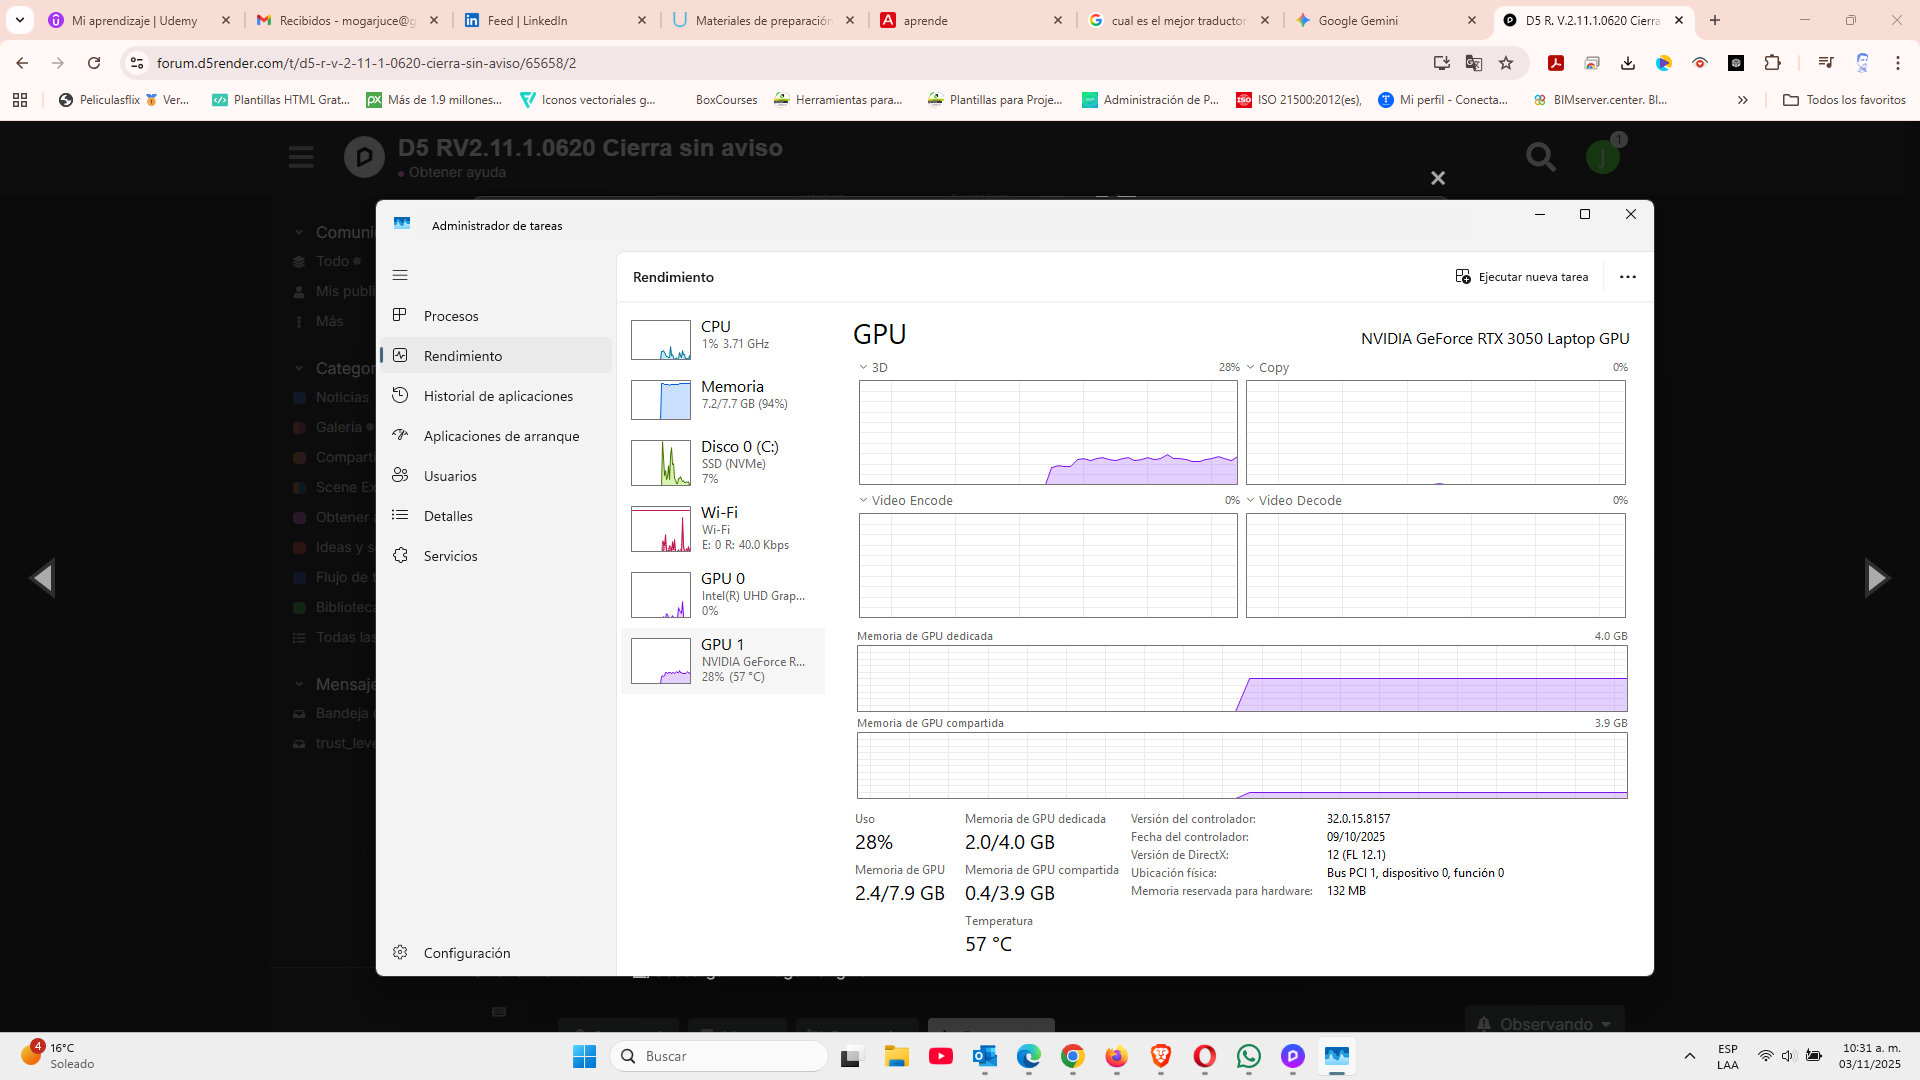Open the three-dots more options menu

point(1627,277)
